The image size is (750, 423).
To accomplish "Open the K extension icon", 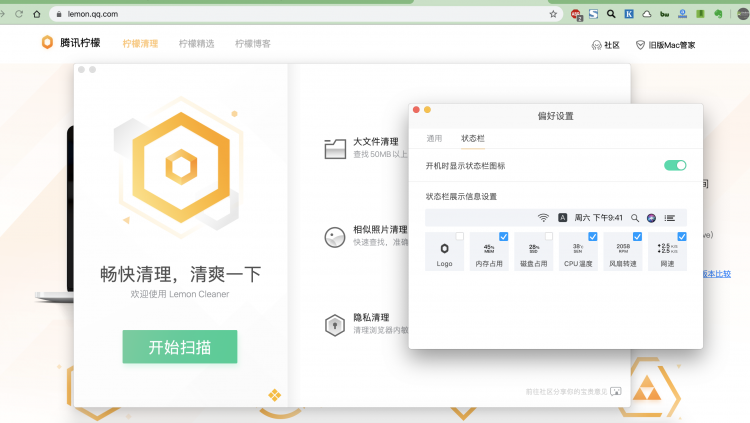I will [x=629, y=14].
